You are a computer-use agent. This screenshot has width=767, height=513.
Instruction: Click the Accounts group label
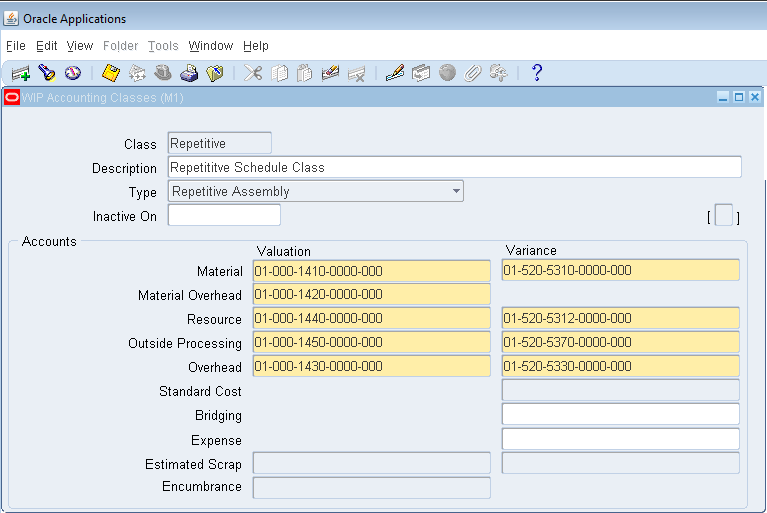point(49,242)
